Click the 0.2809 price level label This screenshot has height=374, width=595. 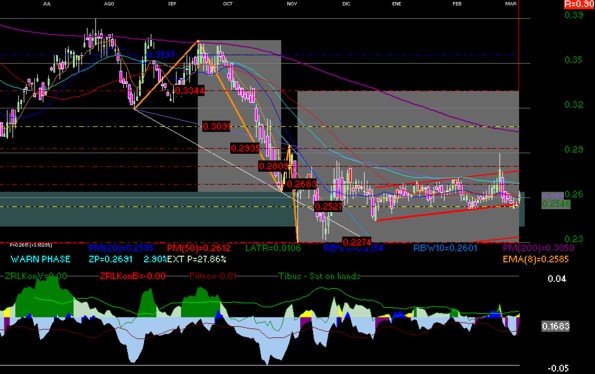click(273, 166)
